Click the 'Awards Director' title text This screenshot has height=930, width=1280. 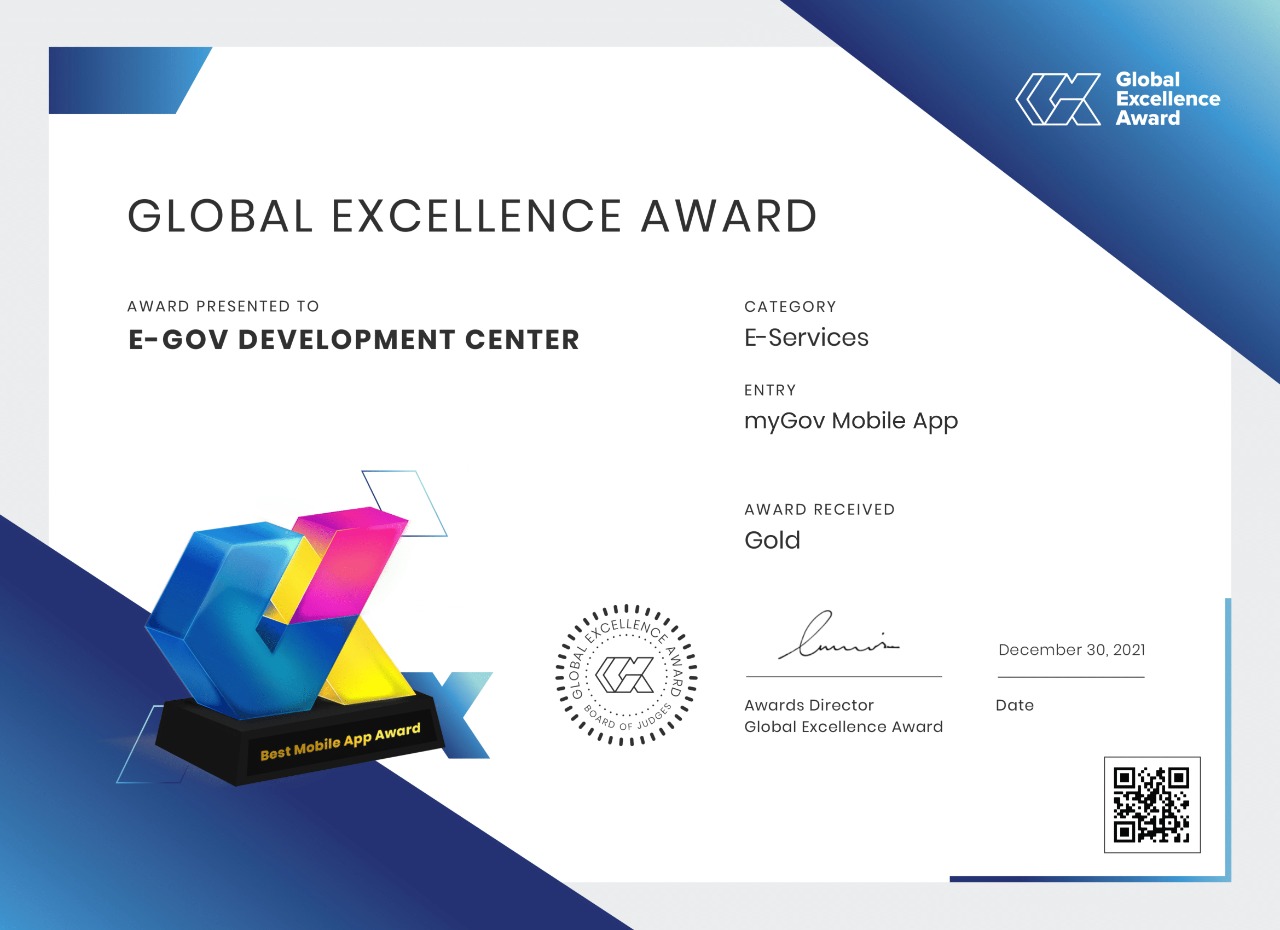pyautogui.click(x=809, y=705)
